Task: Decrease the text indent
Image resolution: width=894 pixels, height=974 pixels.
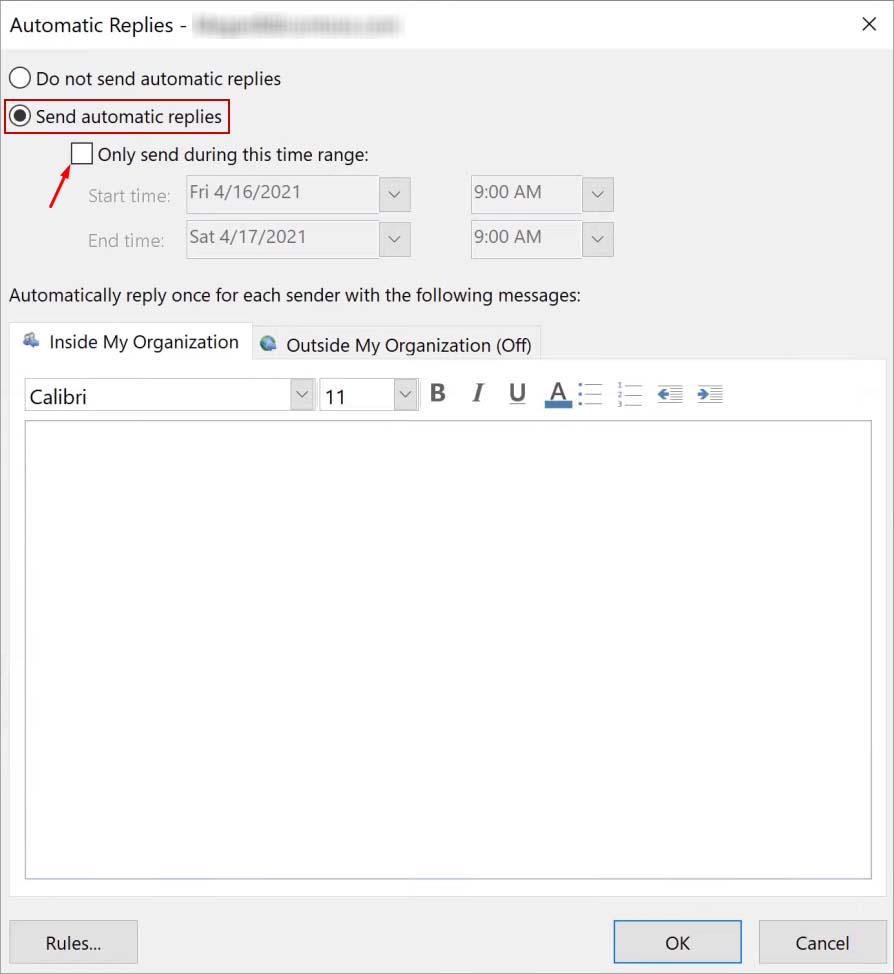Action: pos(670,394)
